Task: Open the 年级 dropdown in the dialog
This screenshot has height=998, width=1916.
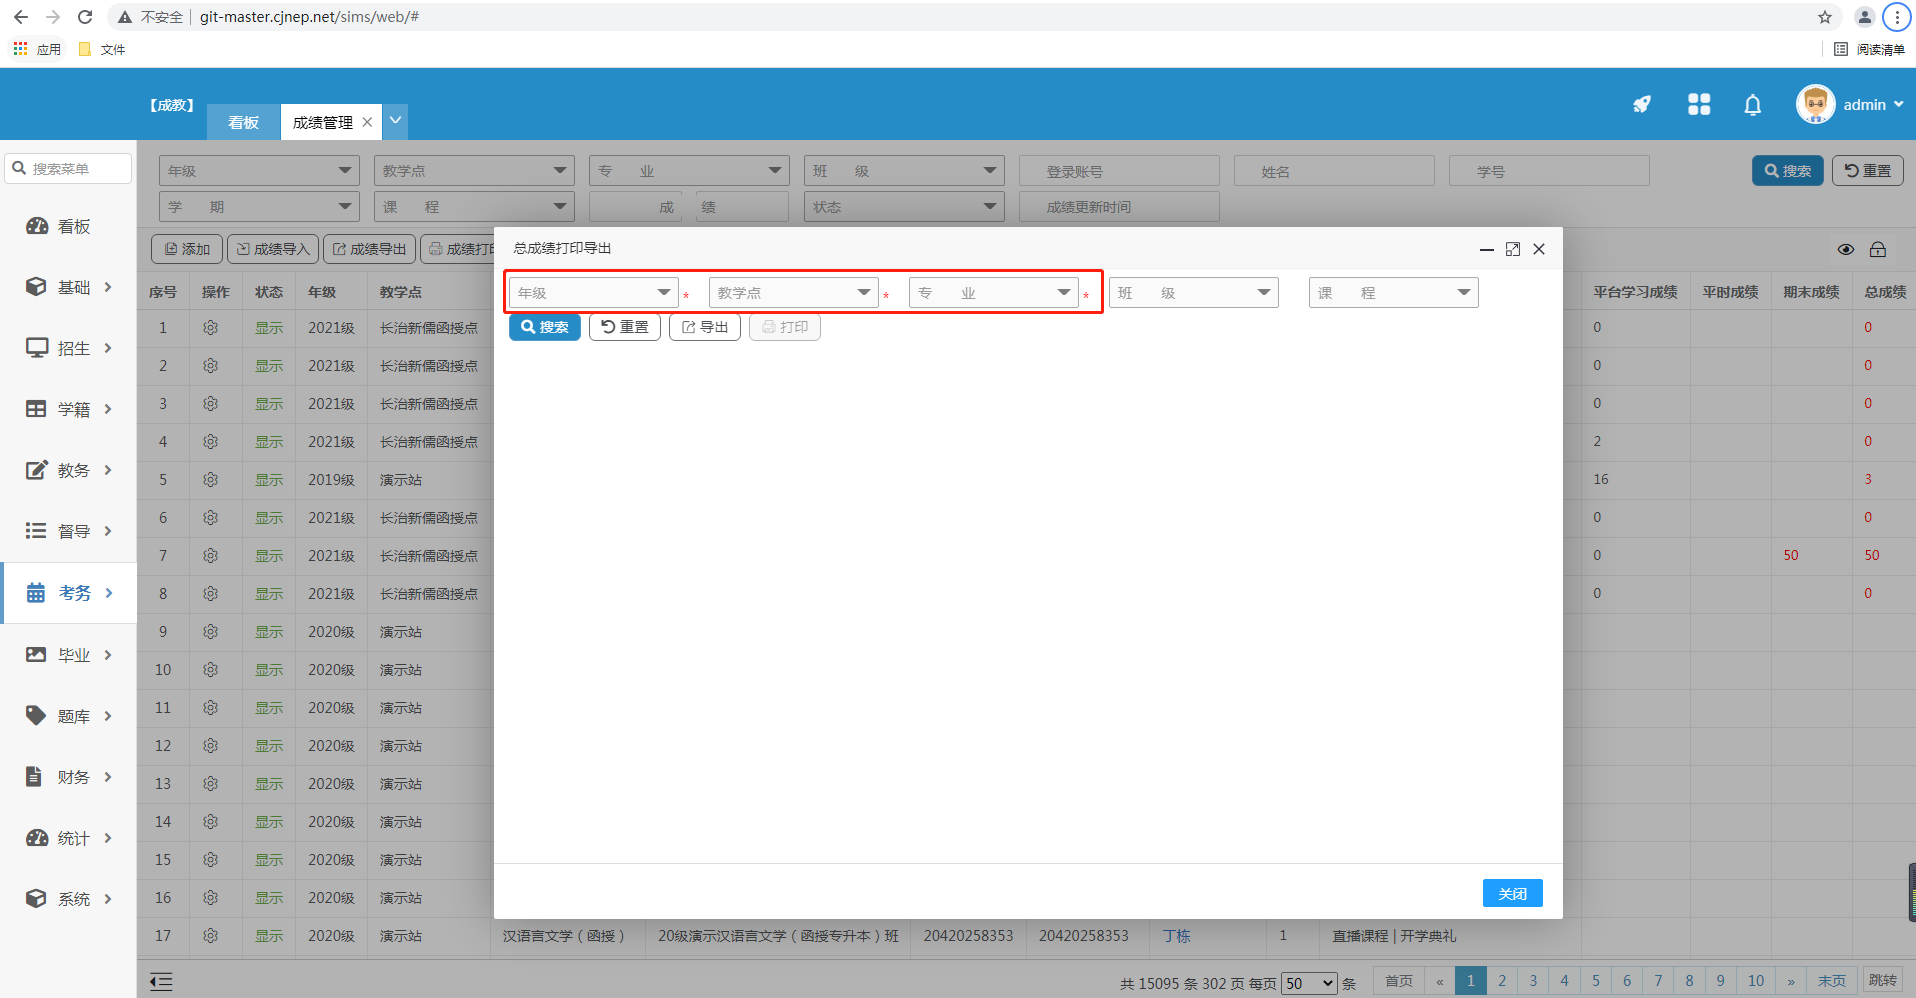Action: pos(593,293)
